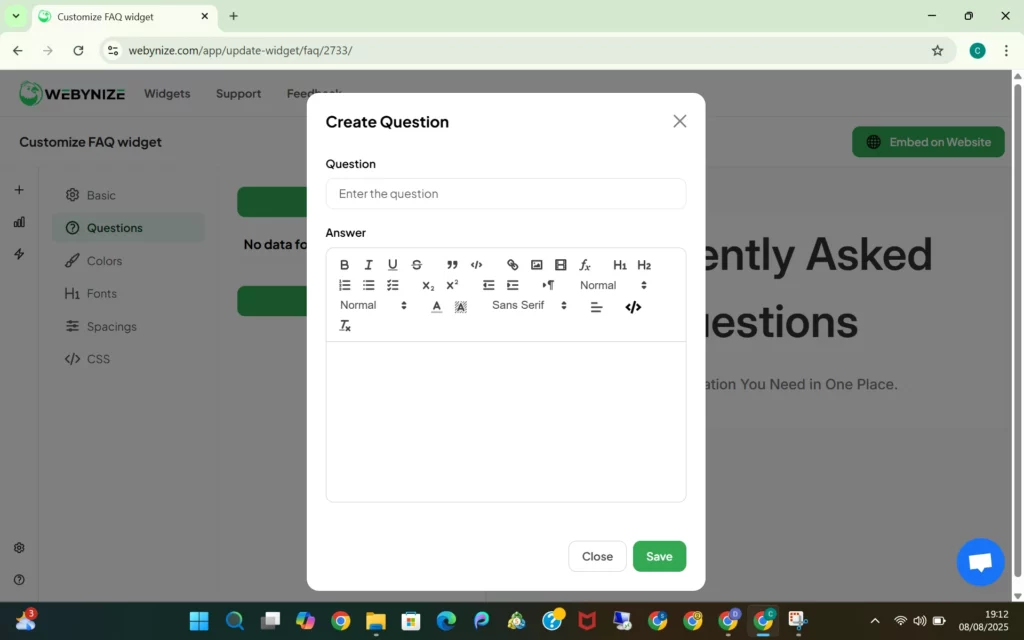Create a bulleted list
Viewport: 1024px width, 640px height.
(368, 285)
